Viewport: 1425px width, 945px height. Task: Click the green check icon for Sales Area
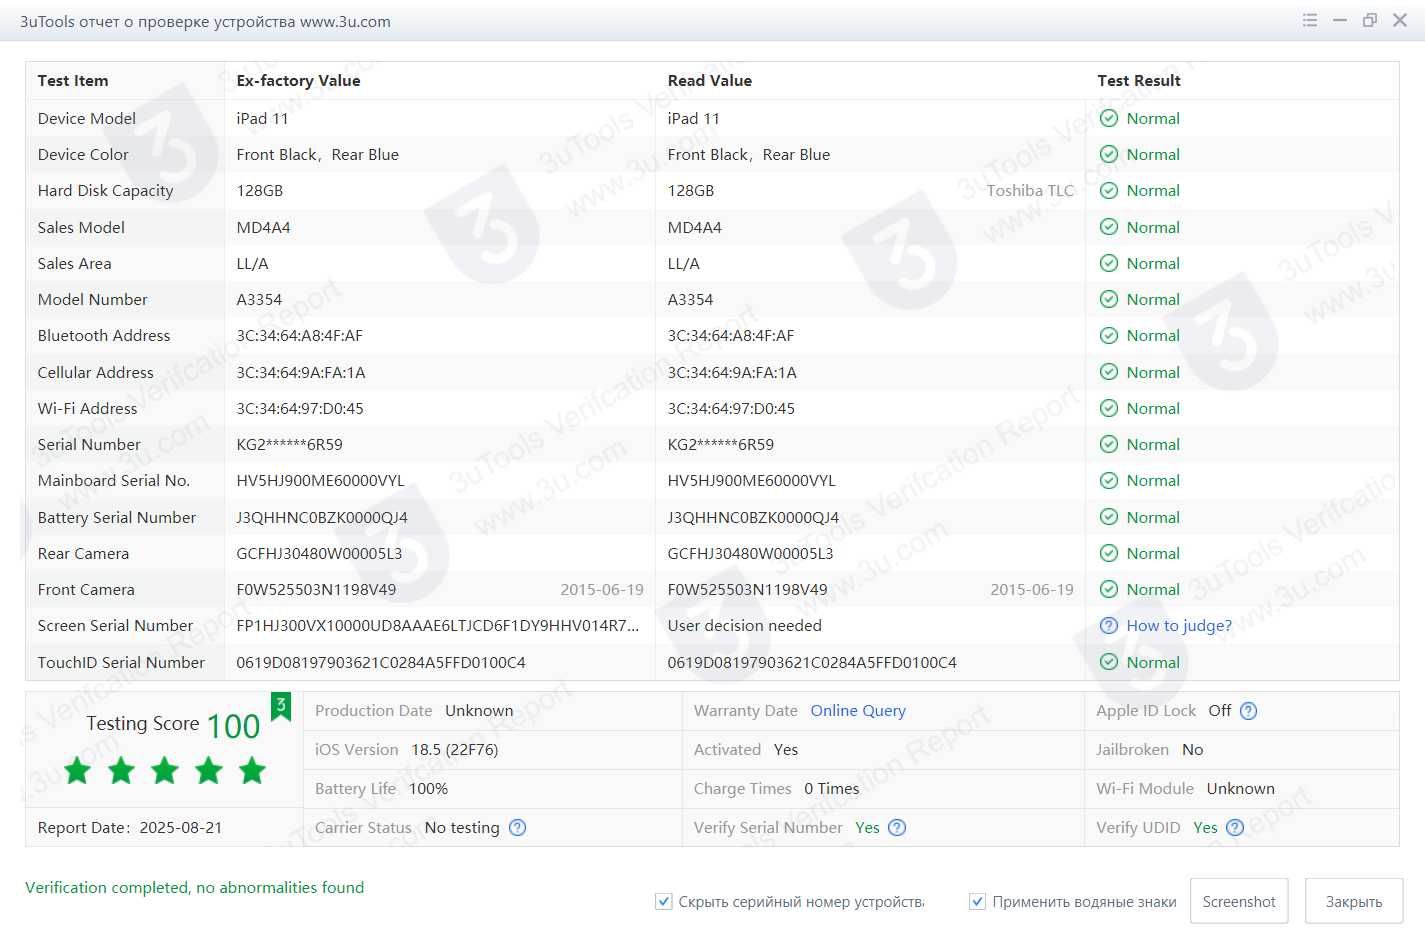pyautogui.click(x=1108, y=263)
